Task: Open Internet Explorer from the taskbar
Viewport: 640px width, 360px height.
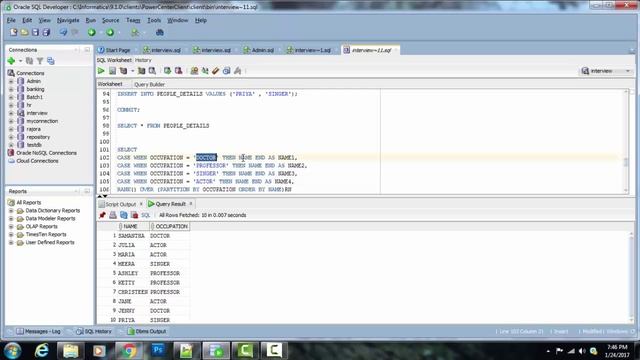Action: [41, 351]
